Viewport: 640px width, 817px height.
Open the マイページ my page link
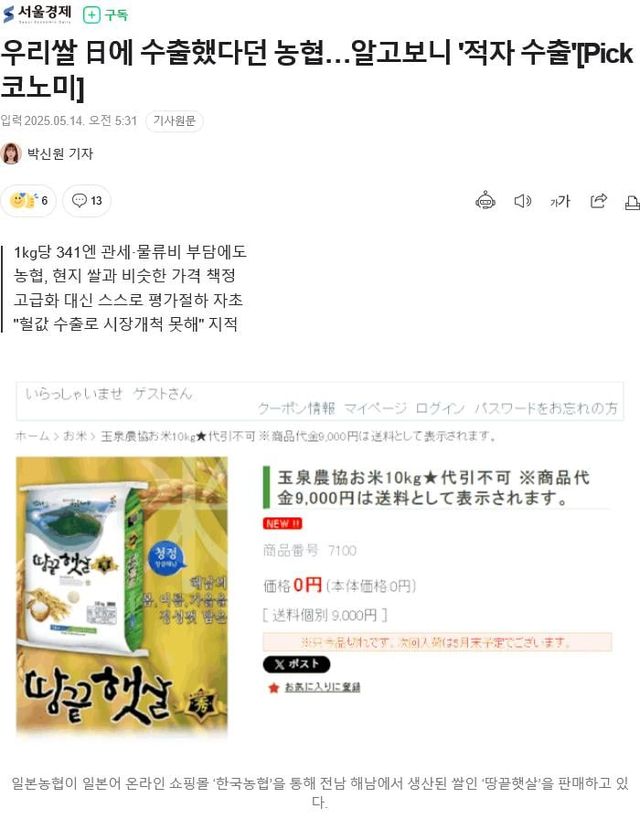click(375, 408)
